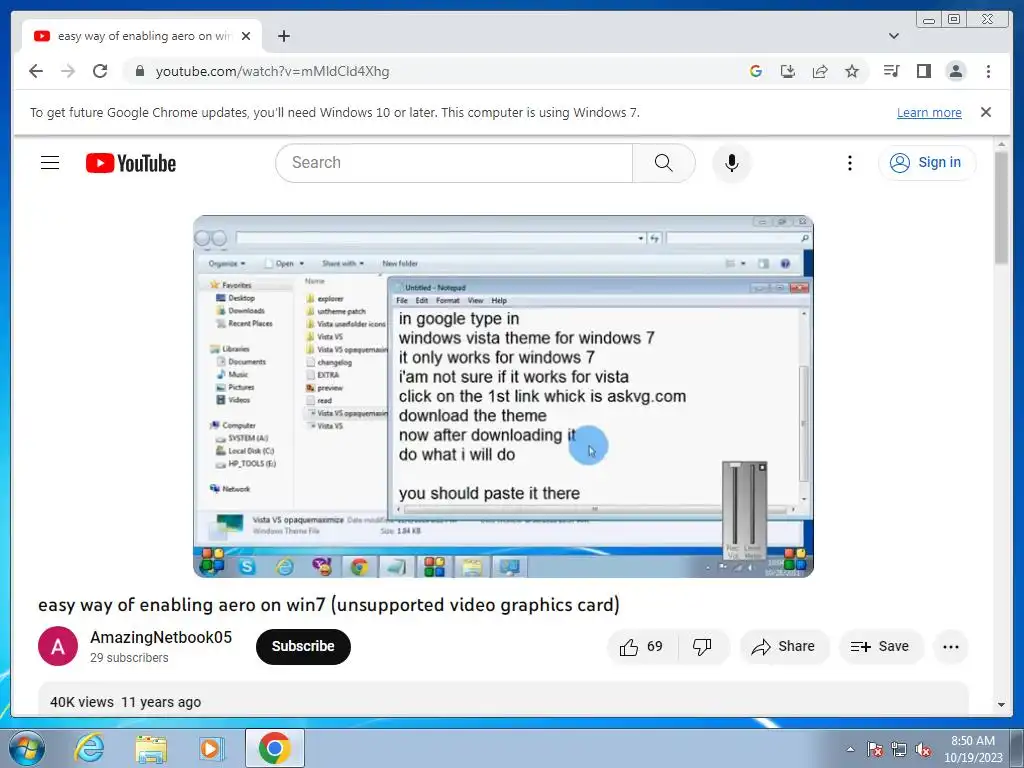Open YouTube settings three-dot menu
This screenshot has height=768, width=1024.
pyautogui.click(x=849, y=163)
